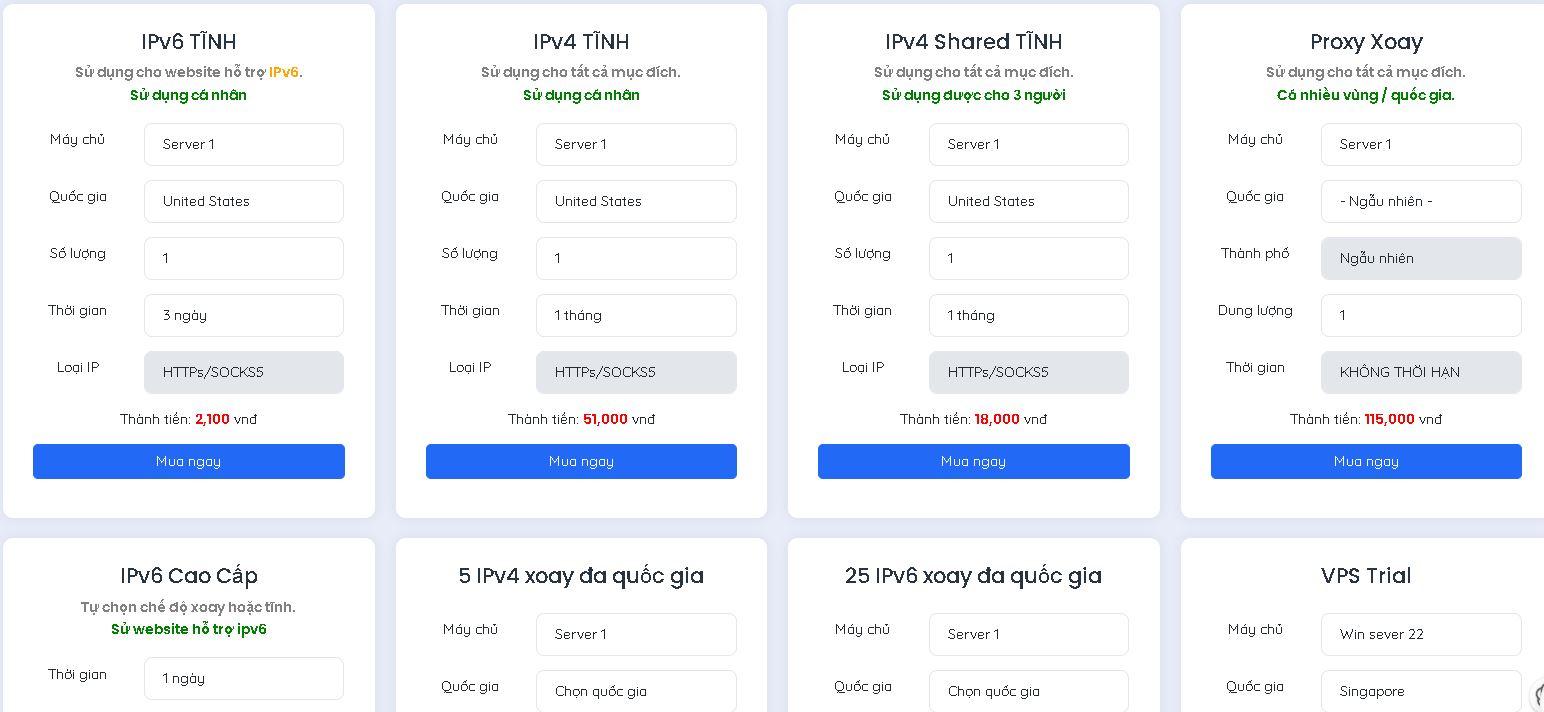
Task: Open Thời gian '1 ngày' in IPv6 Cao Cấp
Action: tap(243, 678)
